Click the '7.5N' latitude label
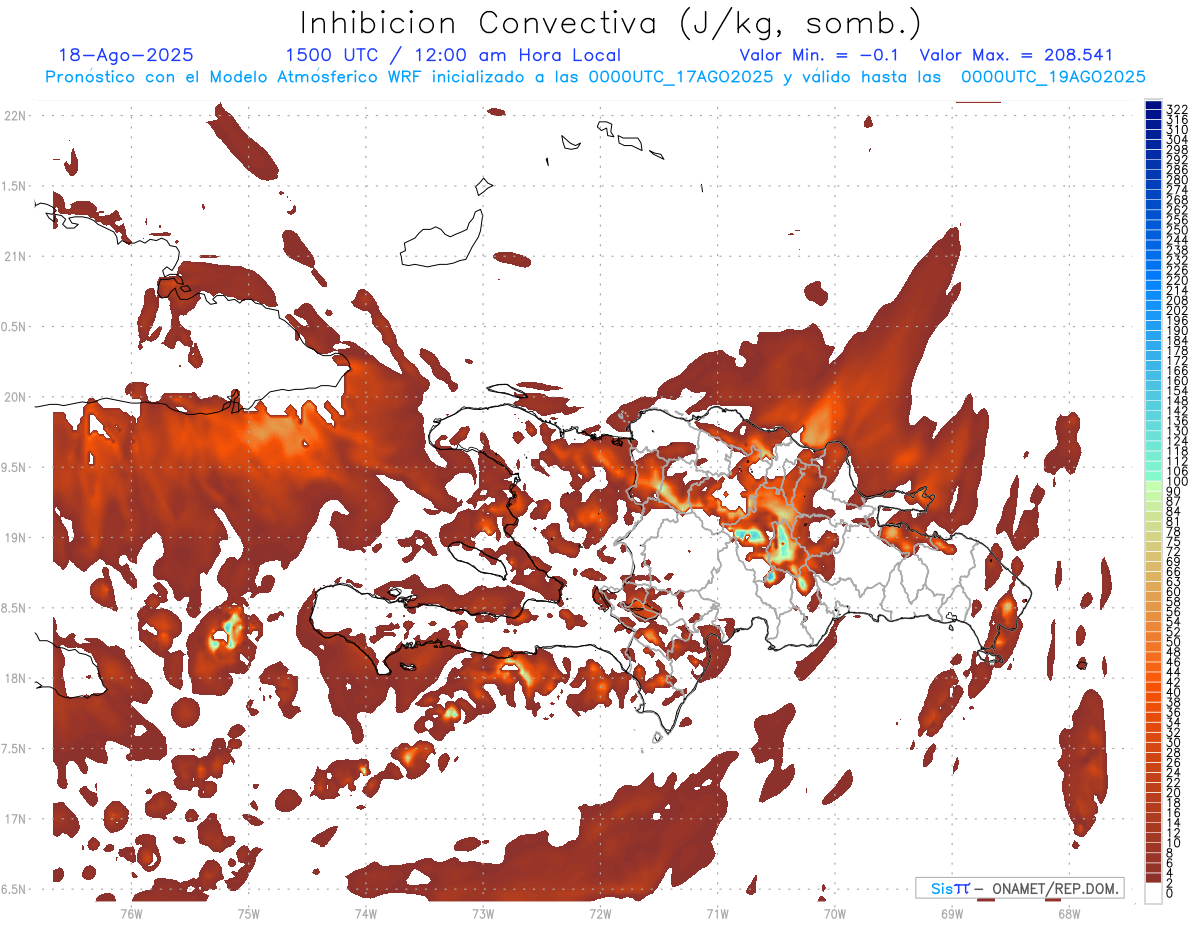Screen dimensions: 1200x927 pyautogui.click(x=15, y=749)
